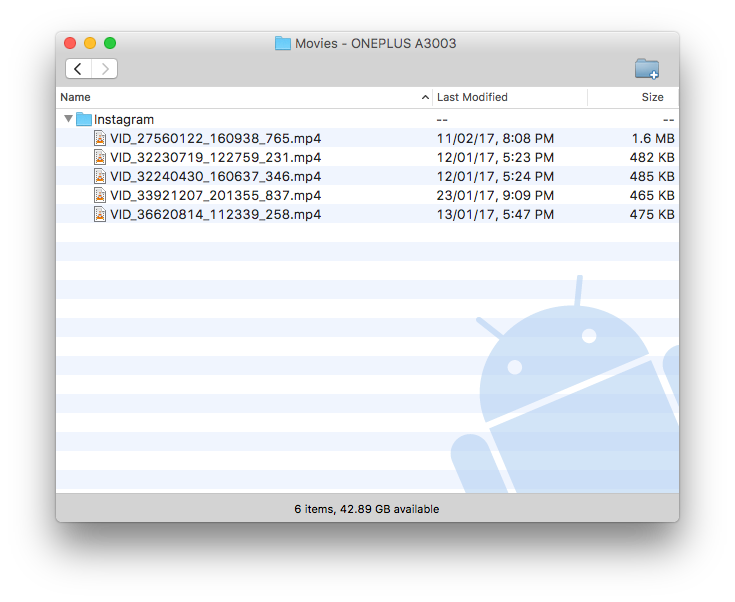This screenshot has width=735, height=602.
Task: Sort by the Size column header
Action: pos(652,98)
